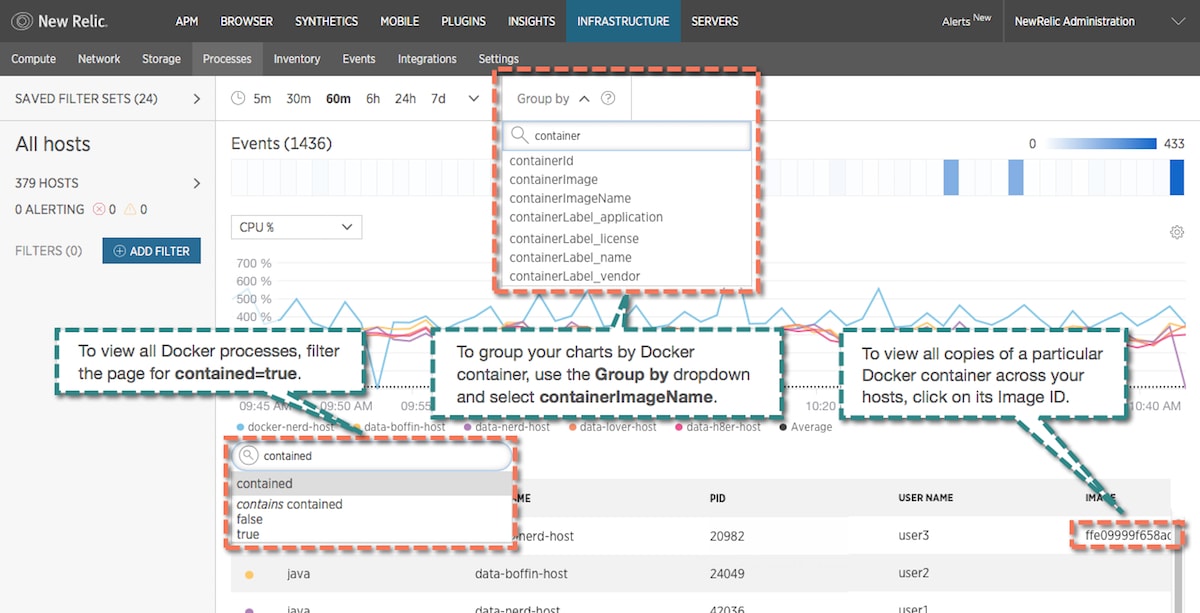Screen dimensions: 1200x613
Task: Open the CPU % metric dropdown
Action: pyautogui.click(x=296, y=227)
